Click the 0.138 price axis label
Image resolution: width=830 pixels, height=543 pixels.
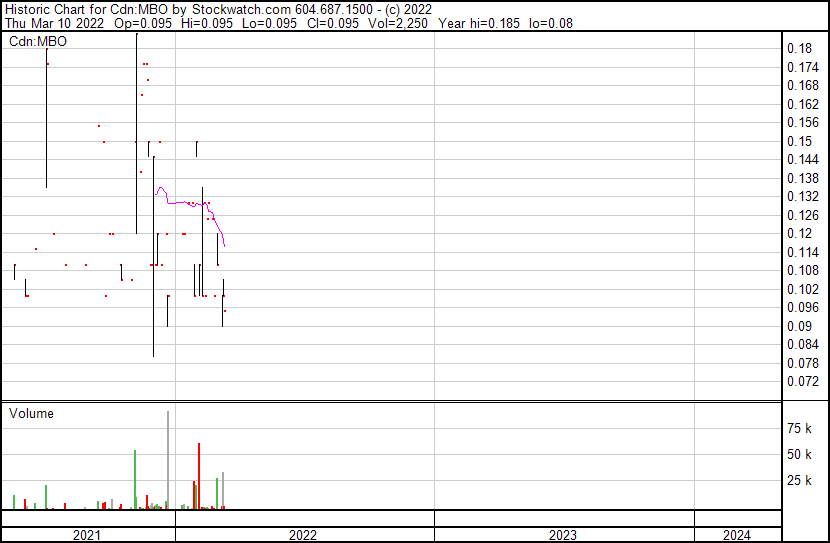[x=802, y=178]
